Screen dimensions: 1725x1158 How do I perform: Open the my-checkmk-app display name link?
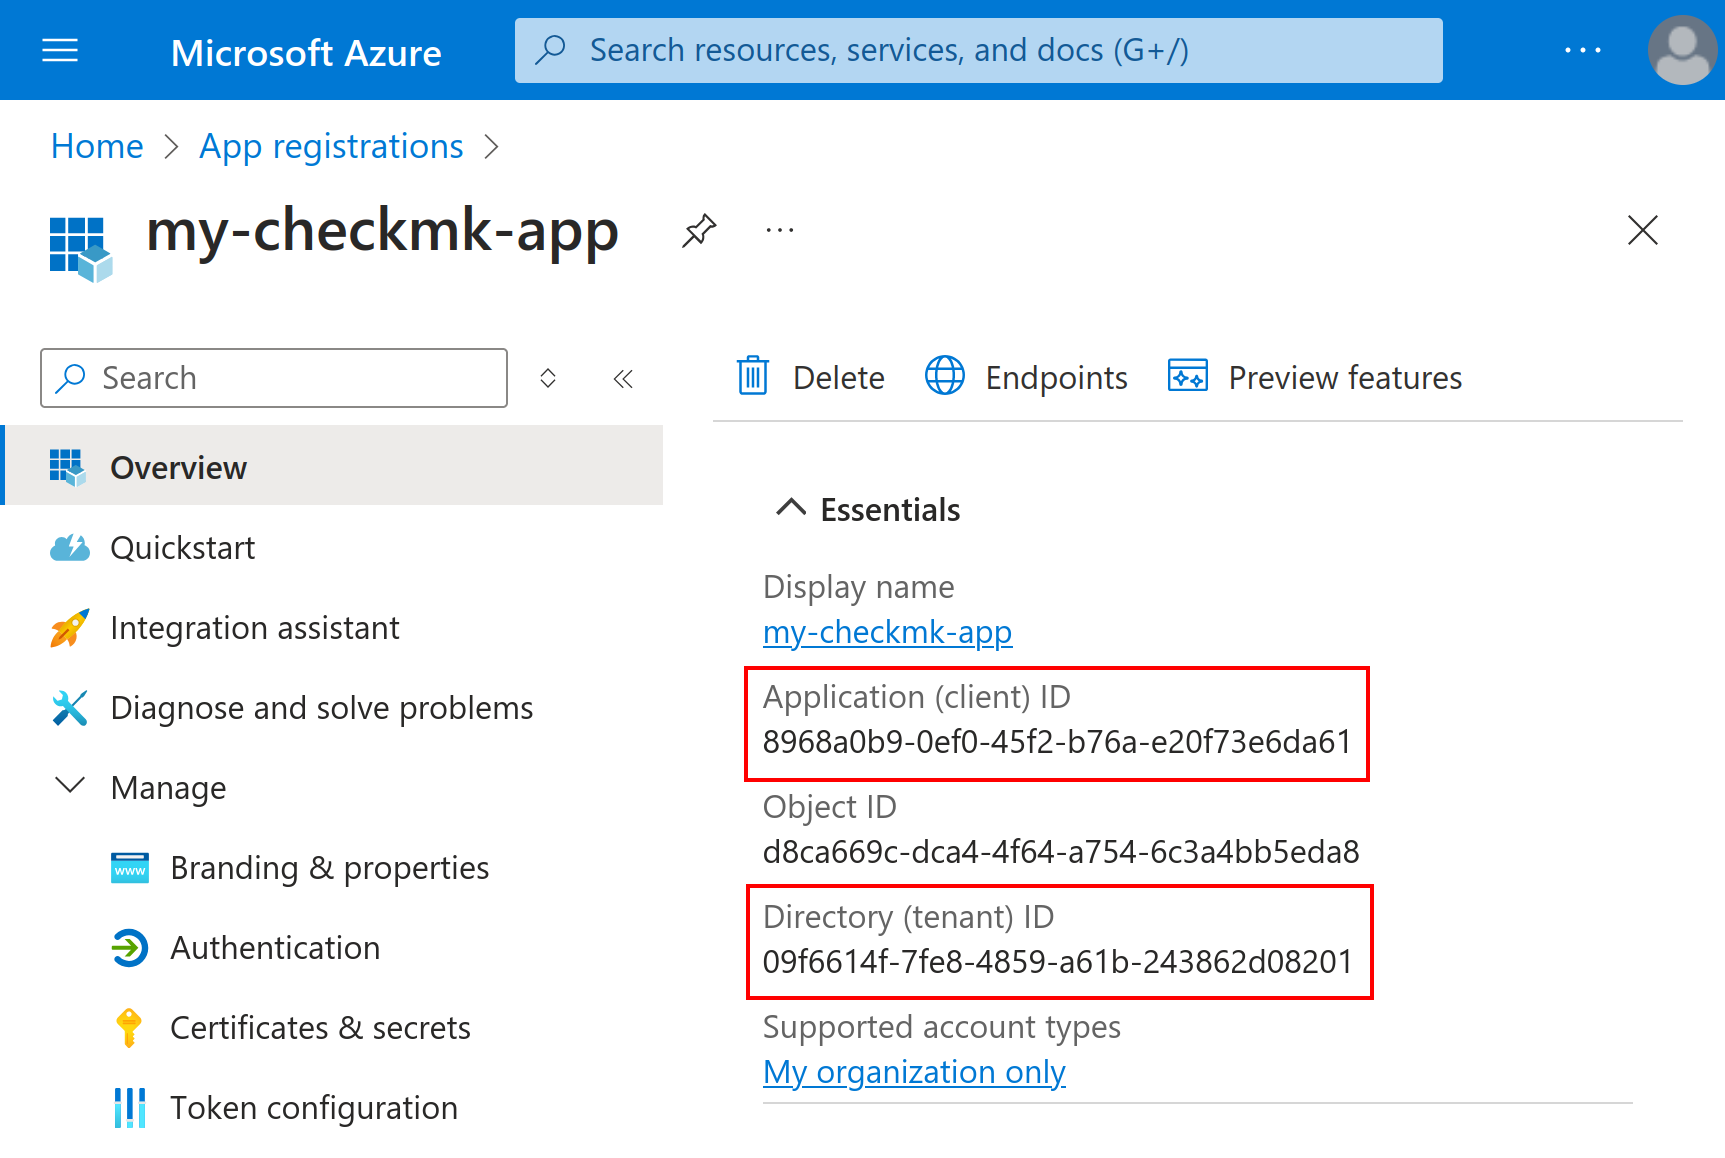[x=887, y=632]
